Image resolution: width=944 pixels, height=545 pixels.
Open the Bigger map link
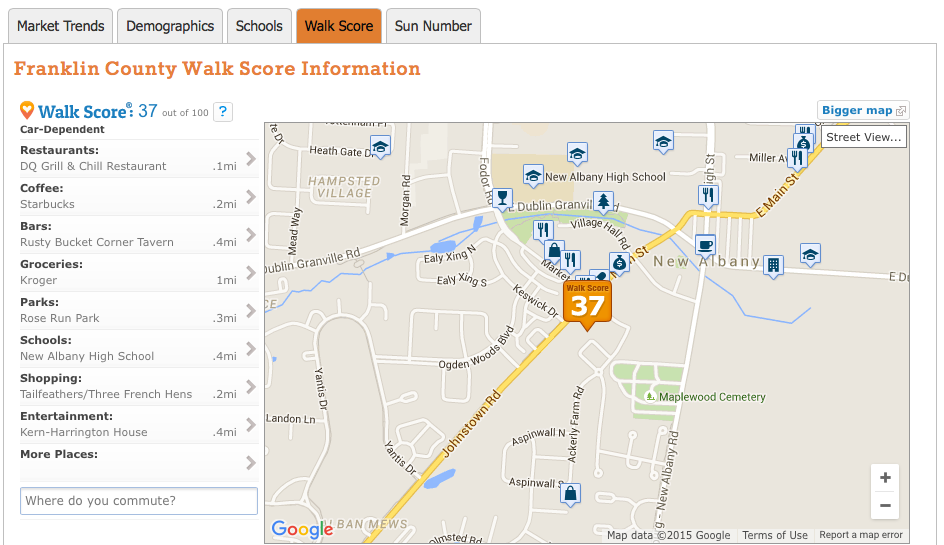point(862,110)
